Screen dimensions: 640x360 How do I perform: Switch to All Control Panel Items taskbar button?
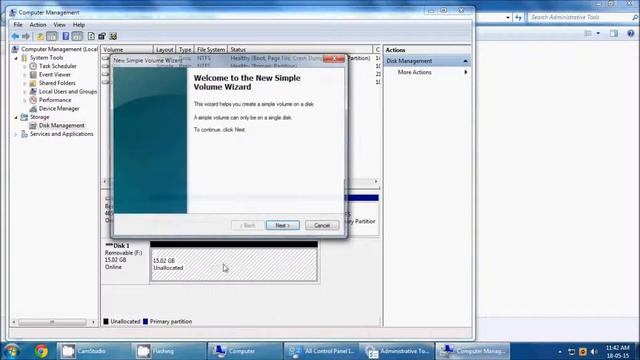click(x=321, y=351)
